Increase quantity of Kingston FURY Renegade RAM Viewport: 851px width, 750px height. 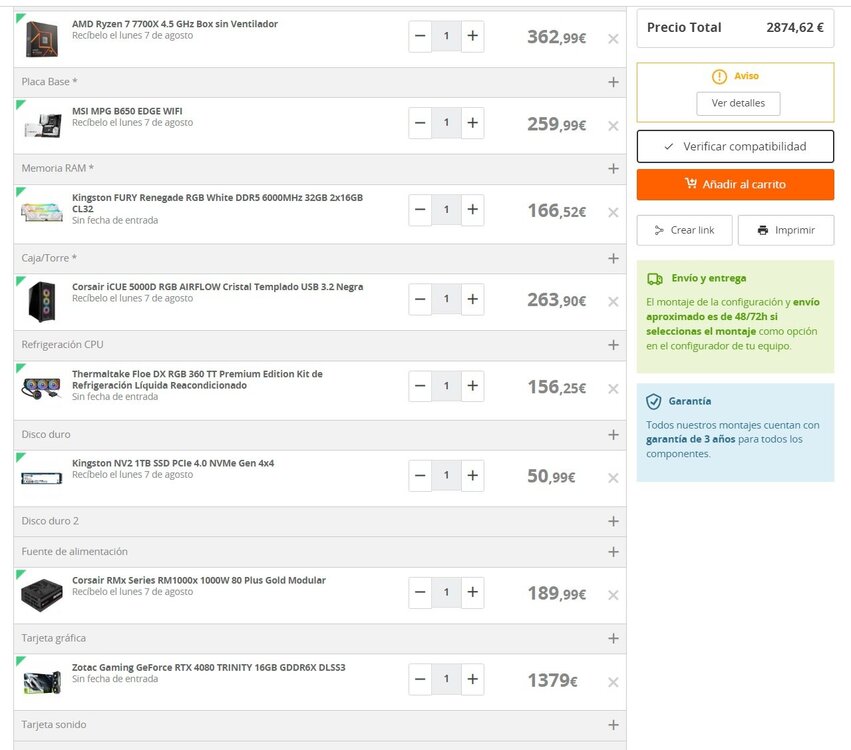point(473,209)
